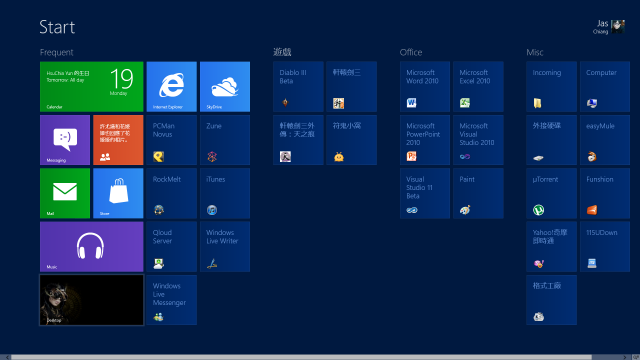Select the Misc group heading
Image resolution: width=640 pixels, height=360 pixels.
(534, 52)
